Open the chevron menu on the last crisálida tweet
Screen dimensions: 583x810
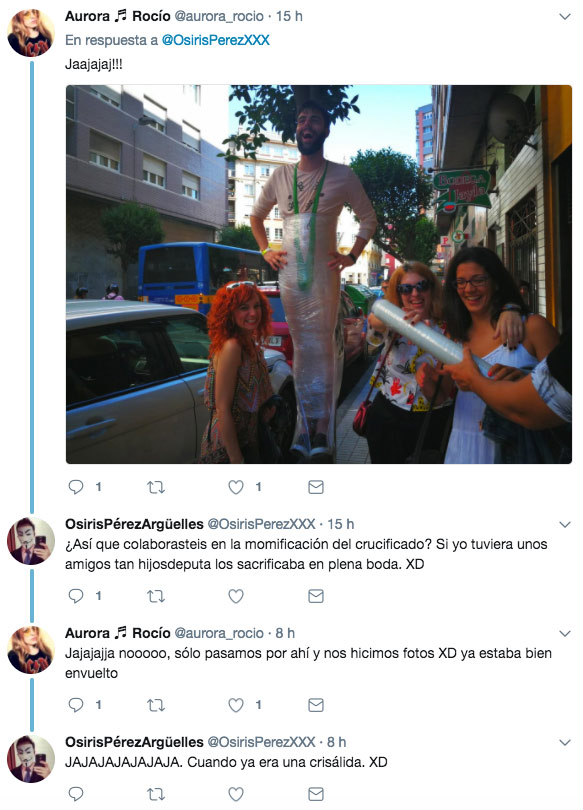565,742
